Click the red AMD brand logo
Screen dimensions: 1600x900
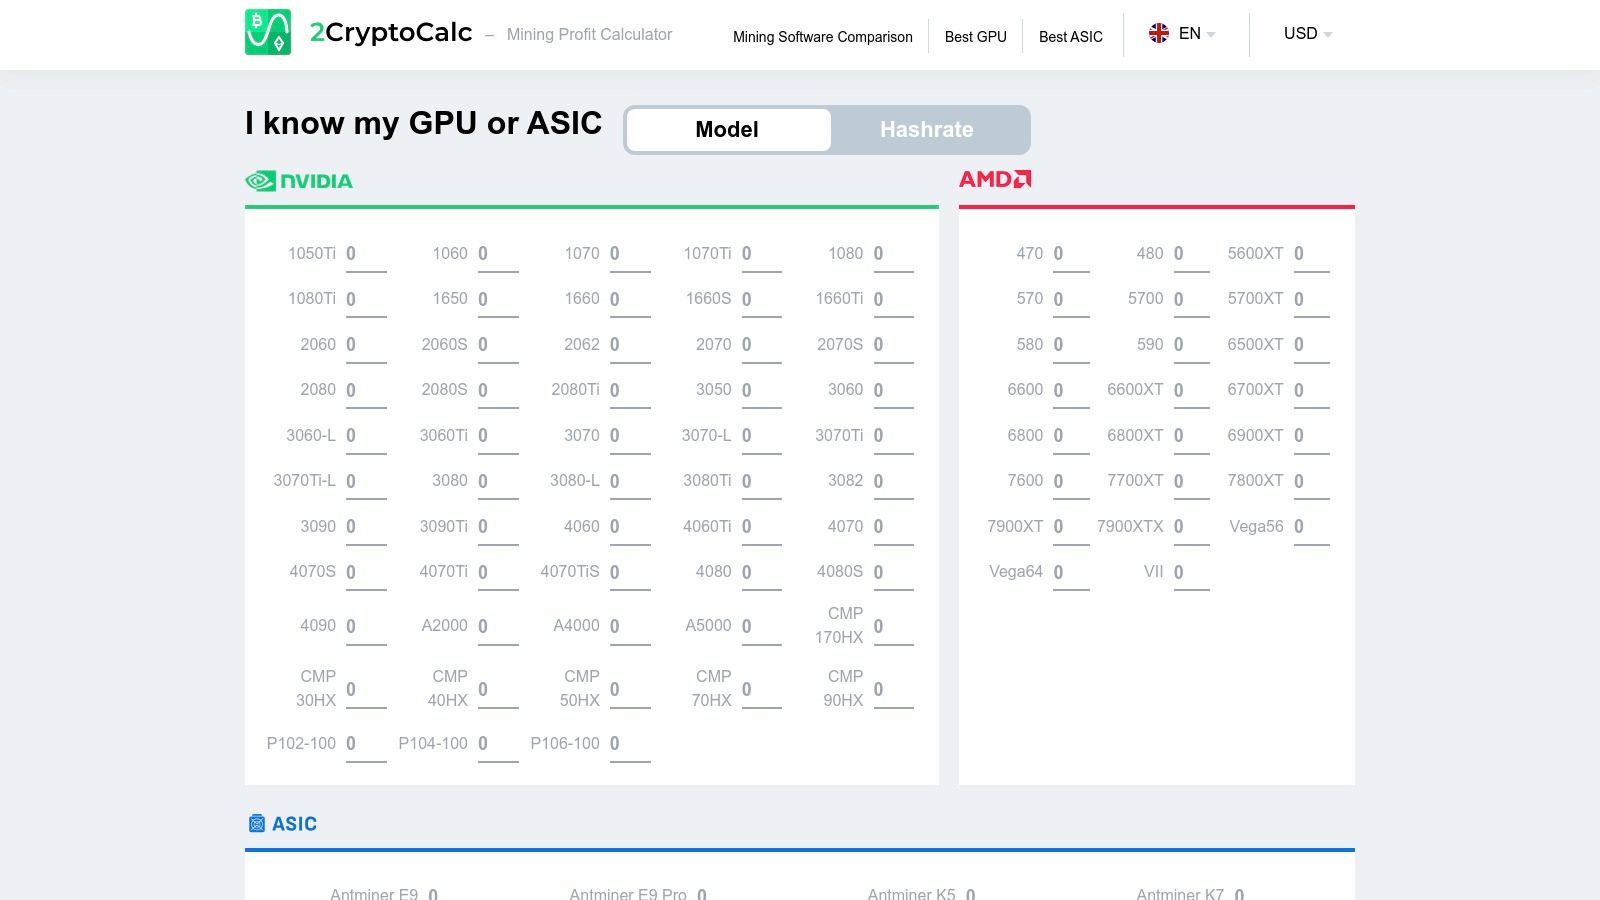995,179
